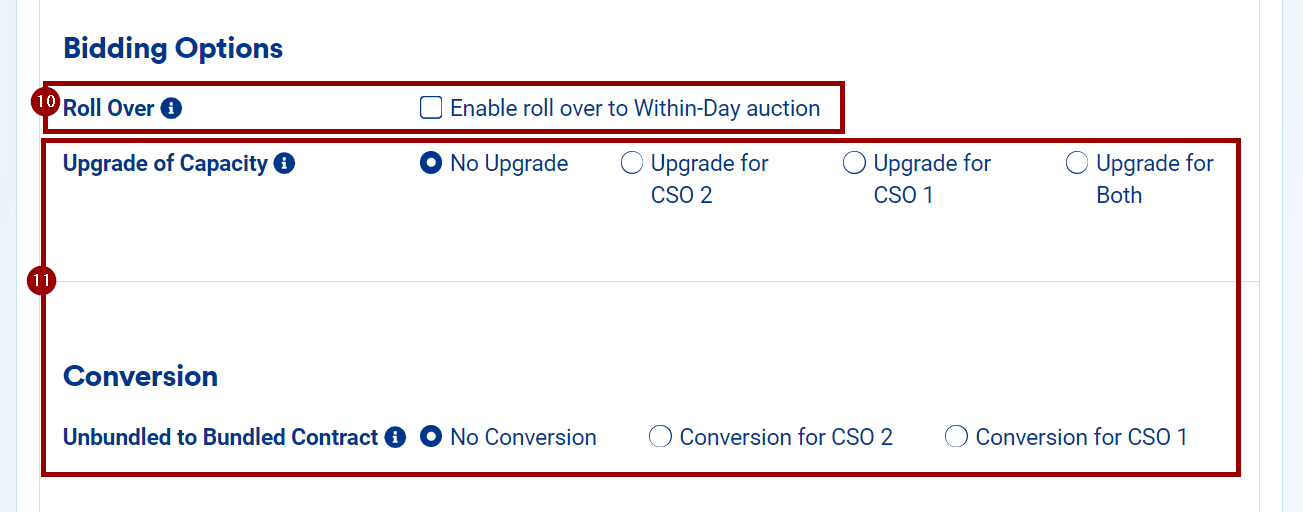Click the Unbundled to Bundled Contract label

(220, 437)
